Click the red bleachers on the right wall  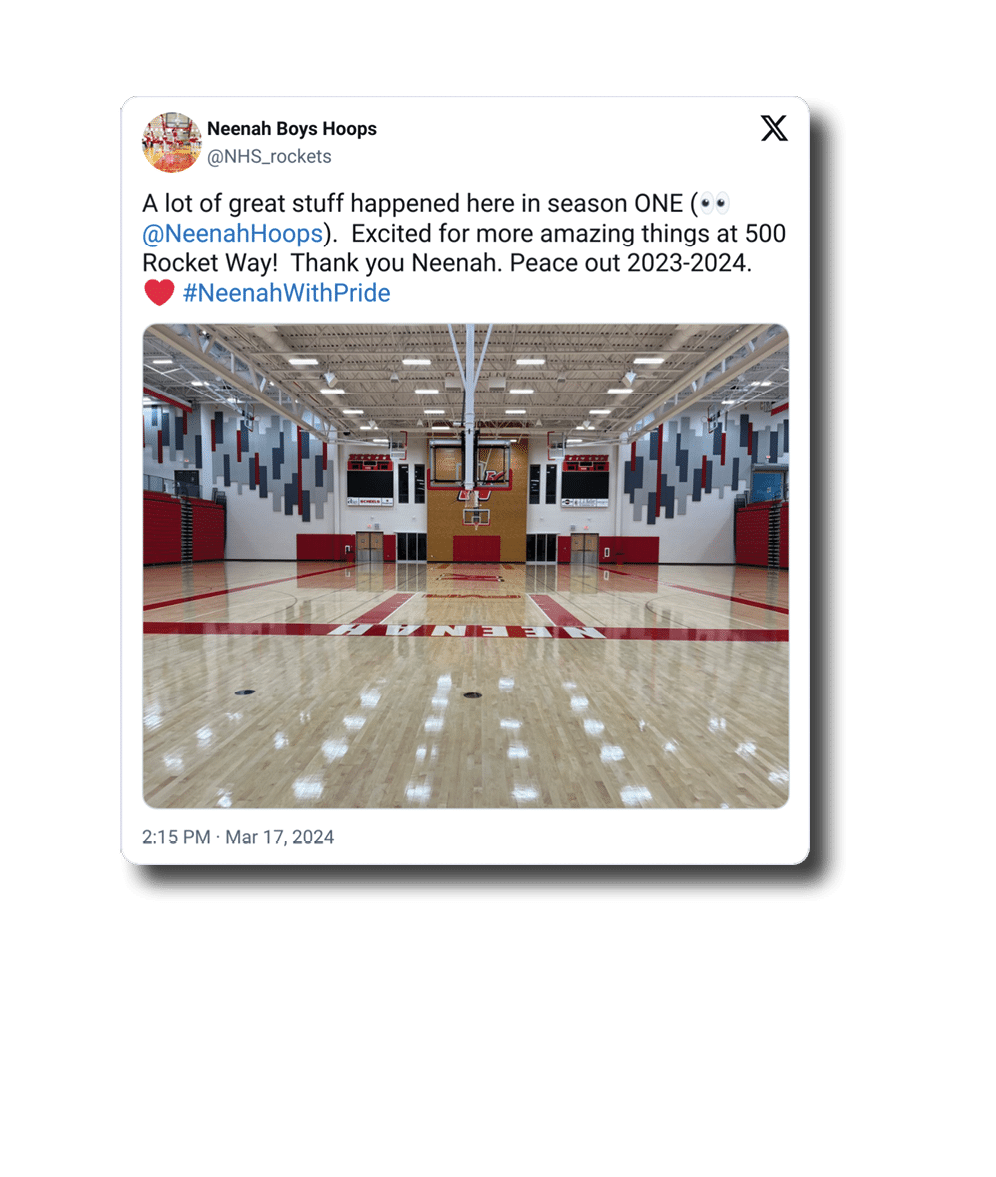click(x=761, y=534)
